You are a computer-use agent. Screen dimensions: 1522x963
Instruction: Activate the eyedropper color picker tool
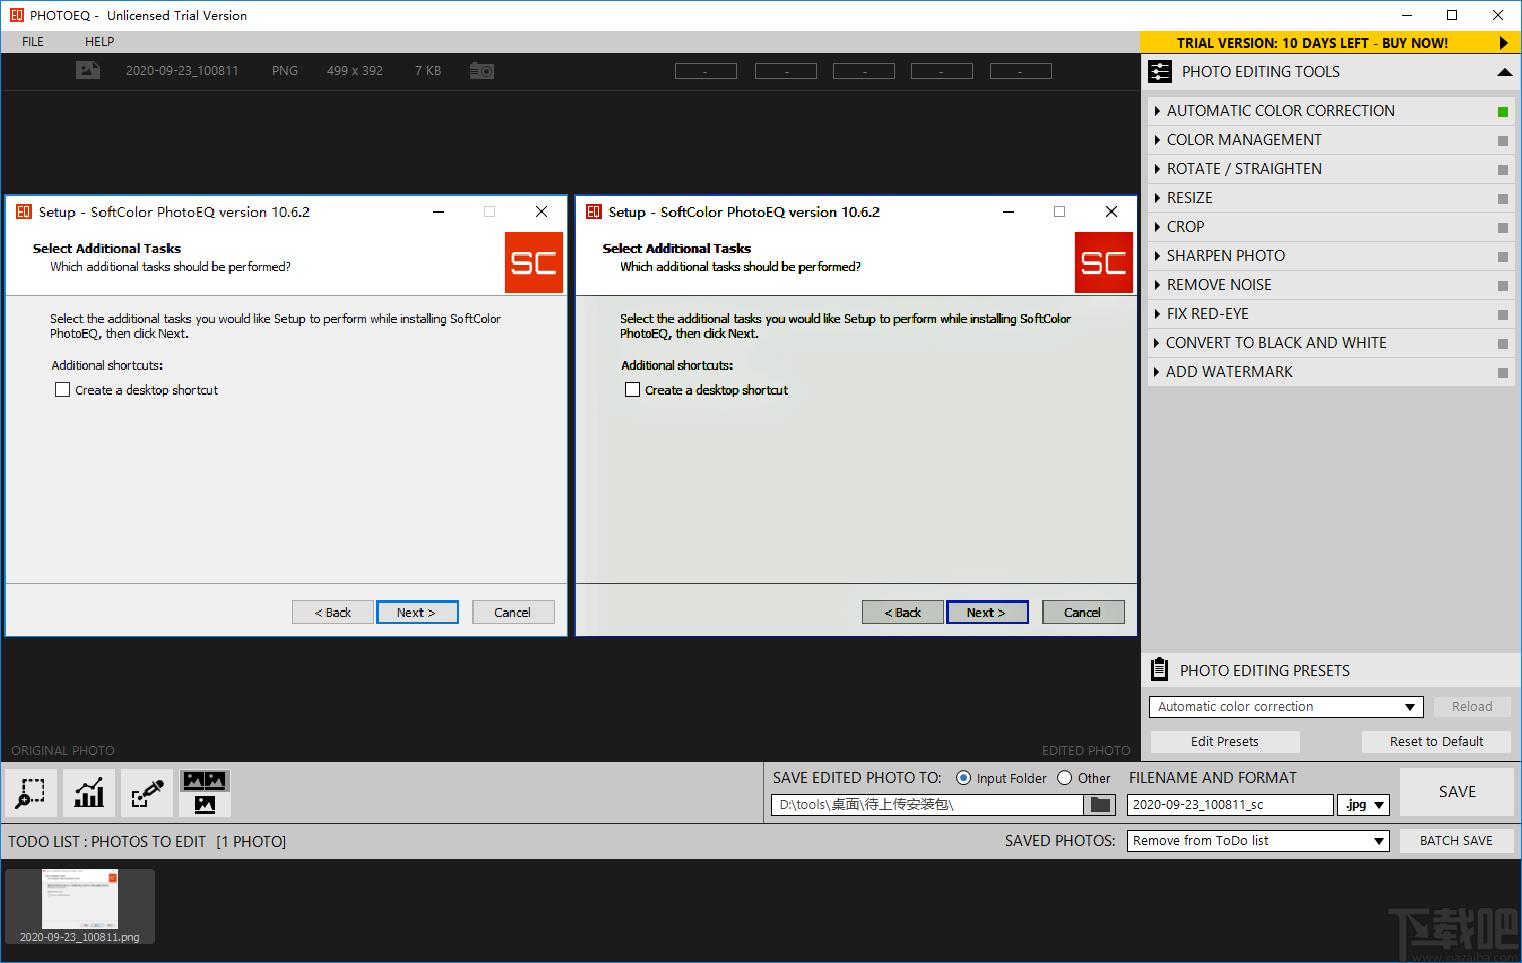point(147,793)
